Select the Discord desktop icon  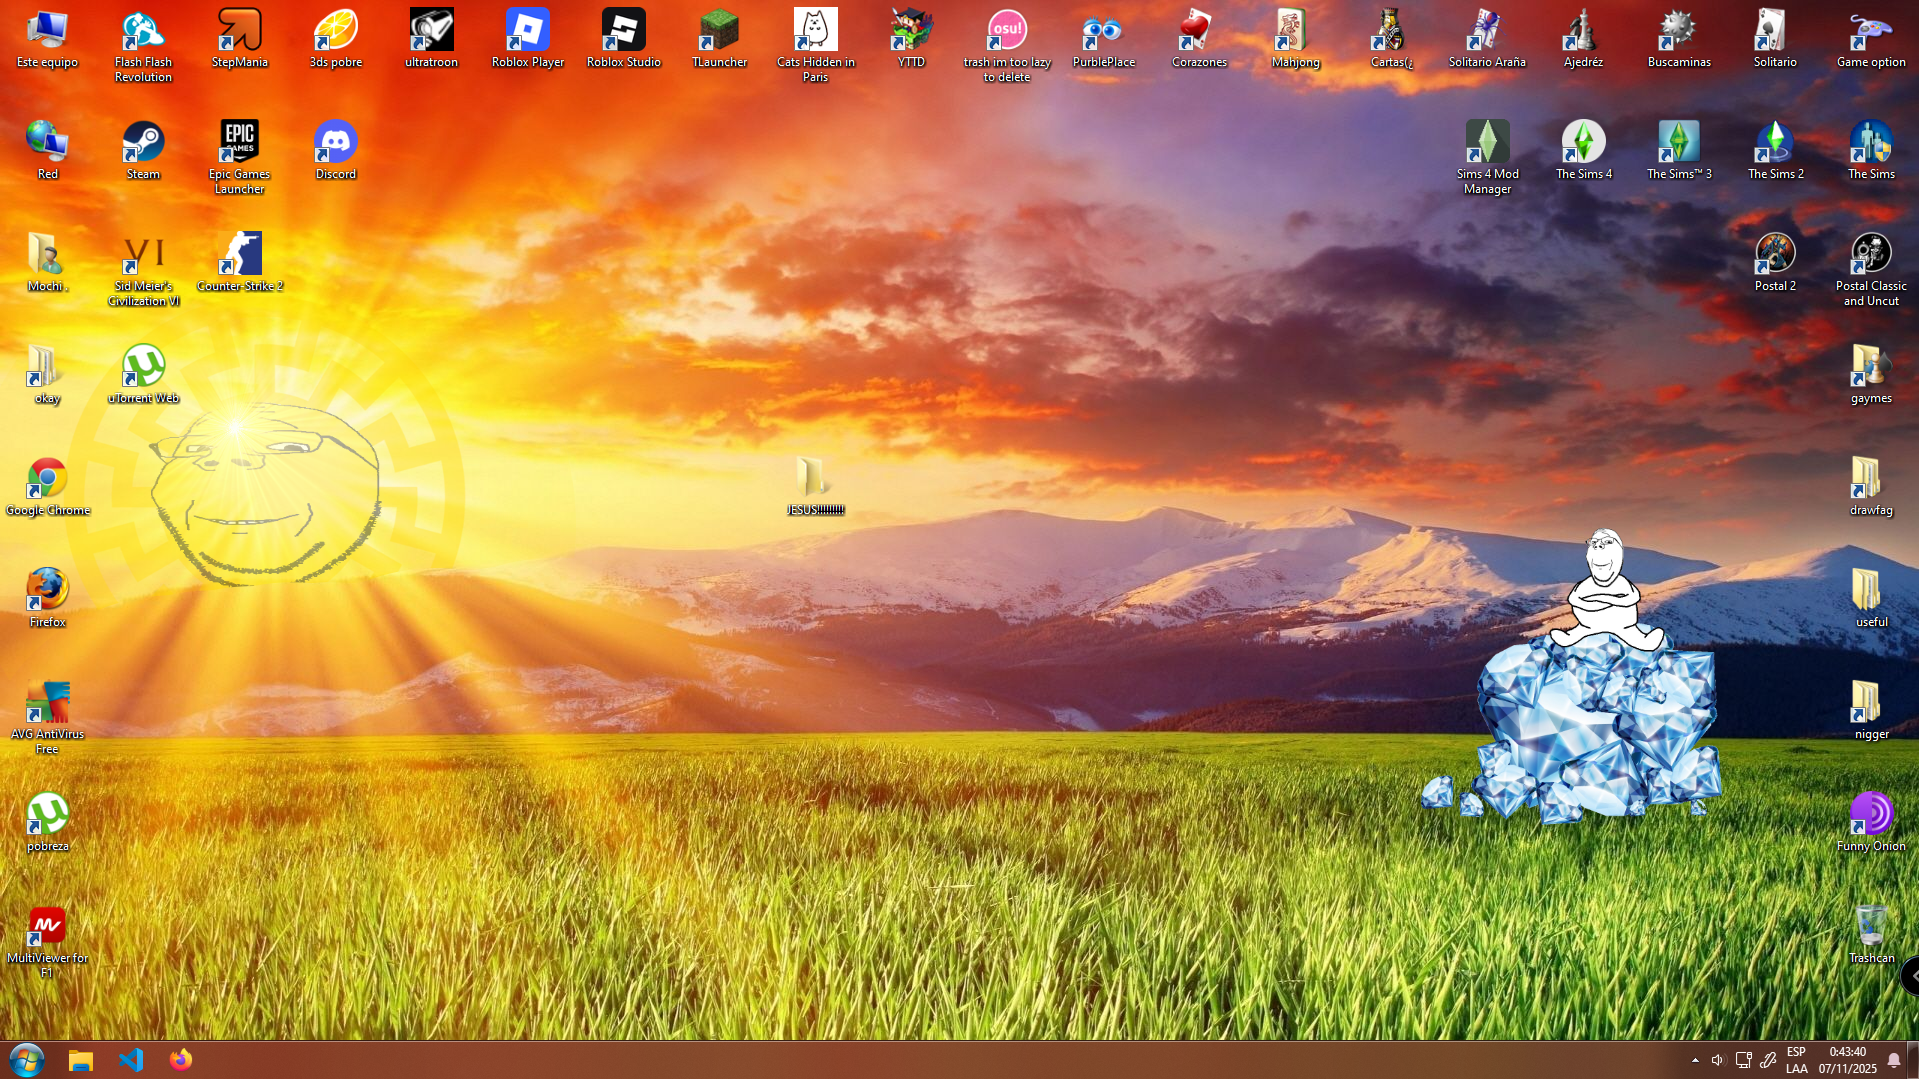coord(335,143)
